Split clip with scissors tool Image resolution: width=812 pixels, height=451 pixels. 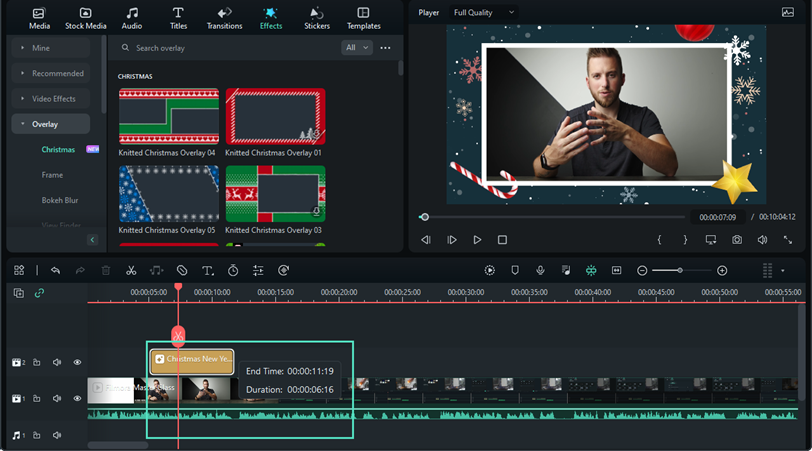pyautogui.click(x=131, y=270)
